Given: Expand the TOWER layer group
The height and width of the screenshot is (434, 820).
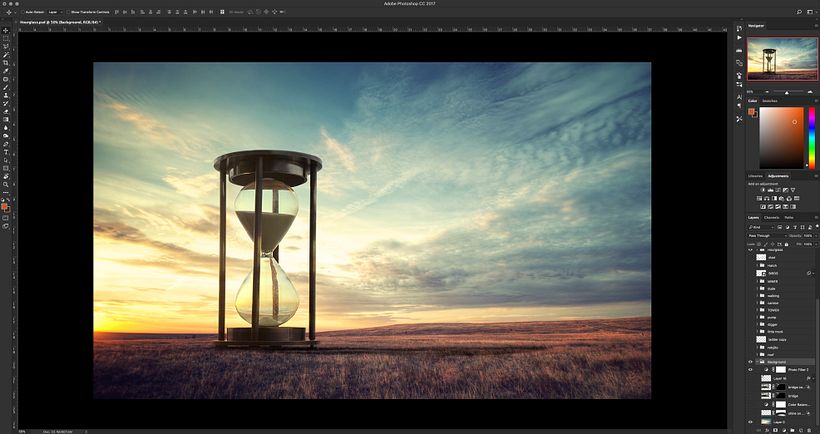Looking at the screenshot, I should (x=757, y=310).
